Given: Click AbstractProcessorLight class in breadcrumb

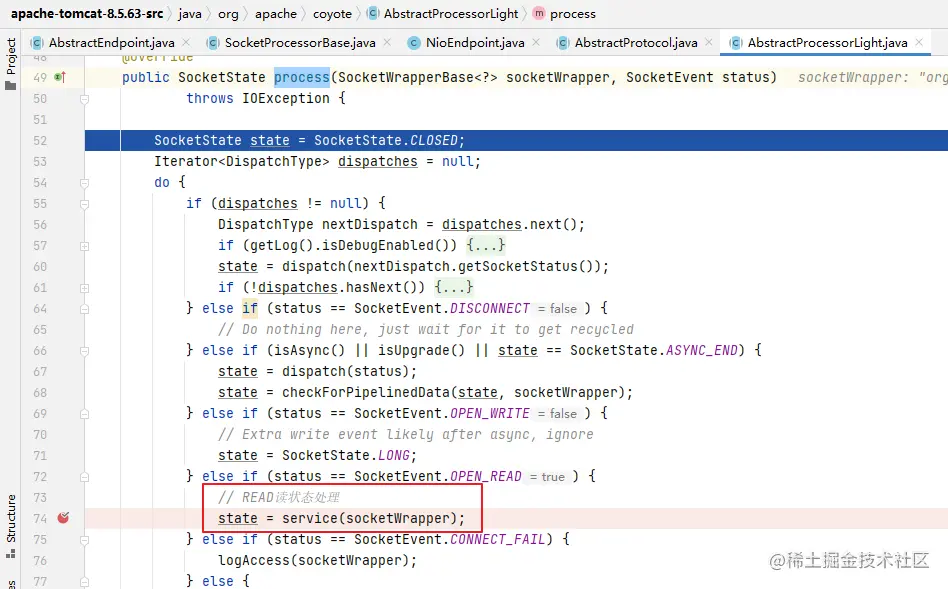Looking at the screenshot, I should click(451, 13).
